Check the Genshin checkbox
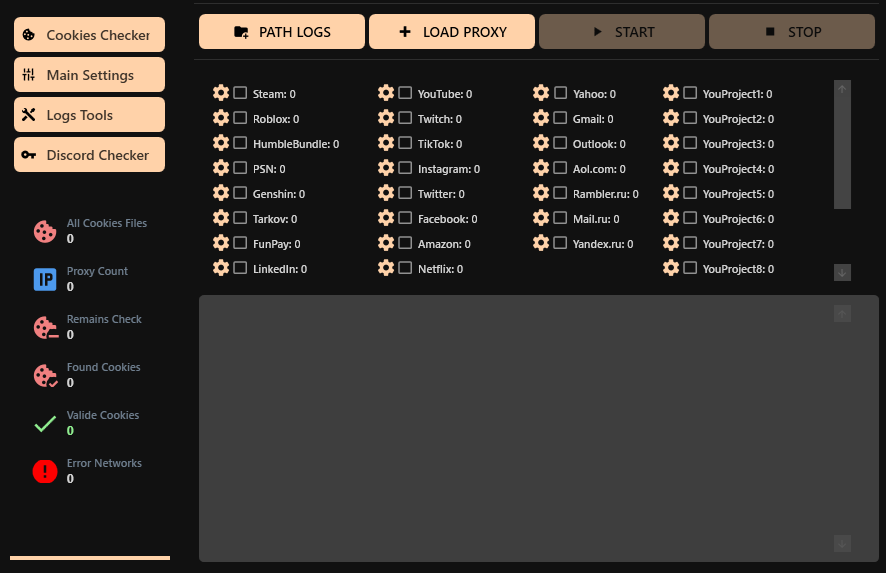Image resolution: width=886 pixels, height=573 pixels. coord(240,193)
